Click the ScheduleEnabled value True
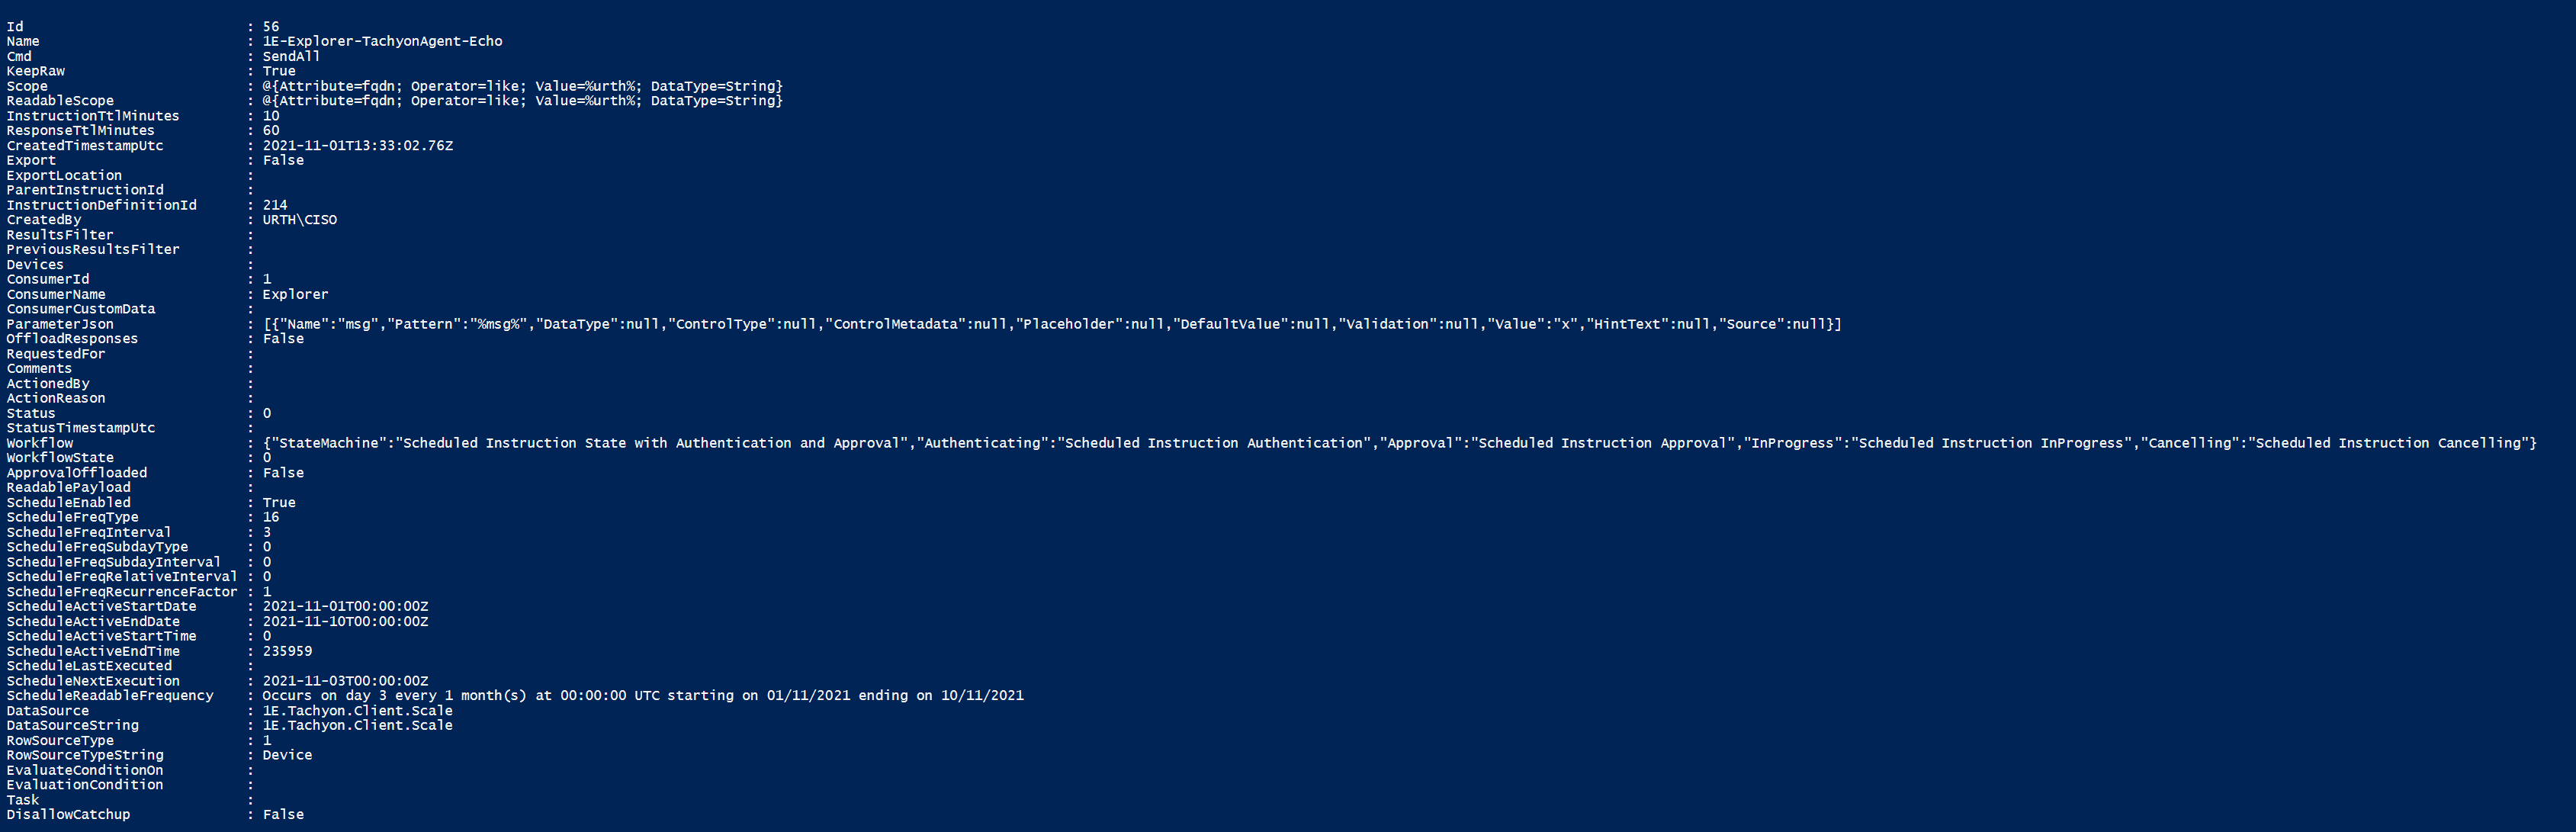 pos(279,502)
